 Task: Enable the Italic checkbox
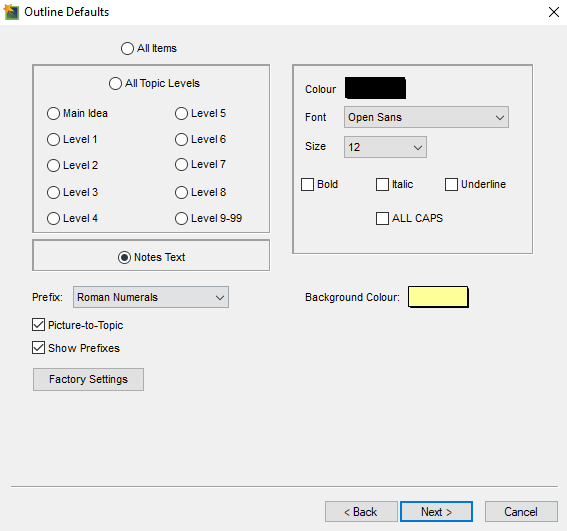(382, 184)
